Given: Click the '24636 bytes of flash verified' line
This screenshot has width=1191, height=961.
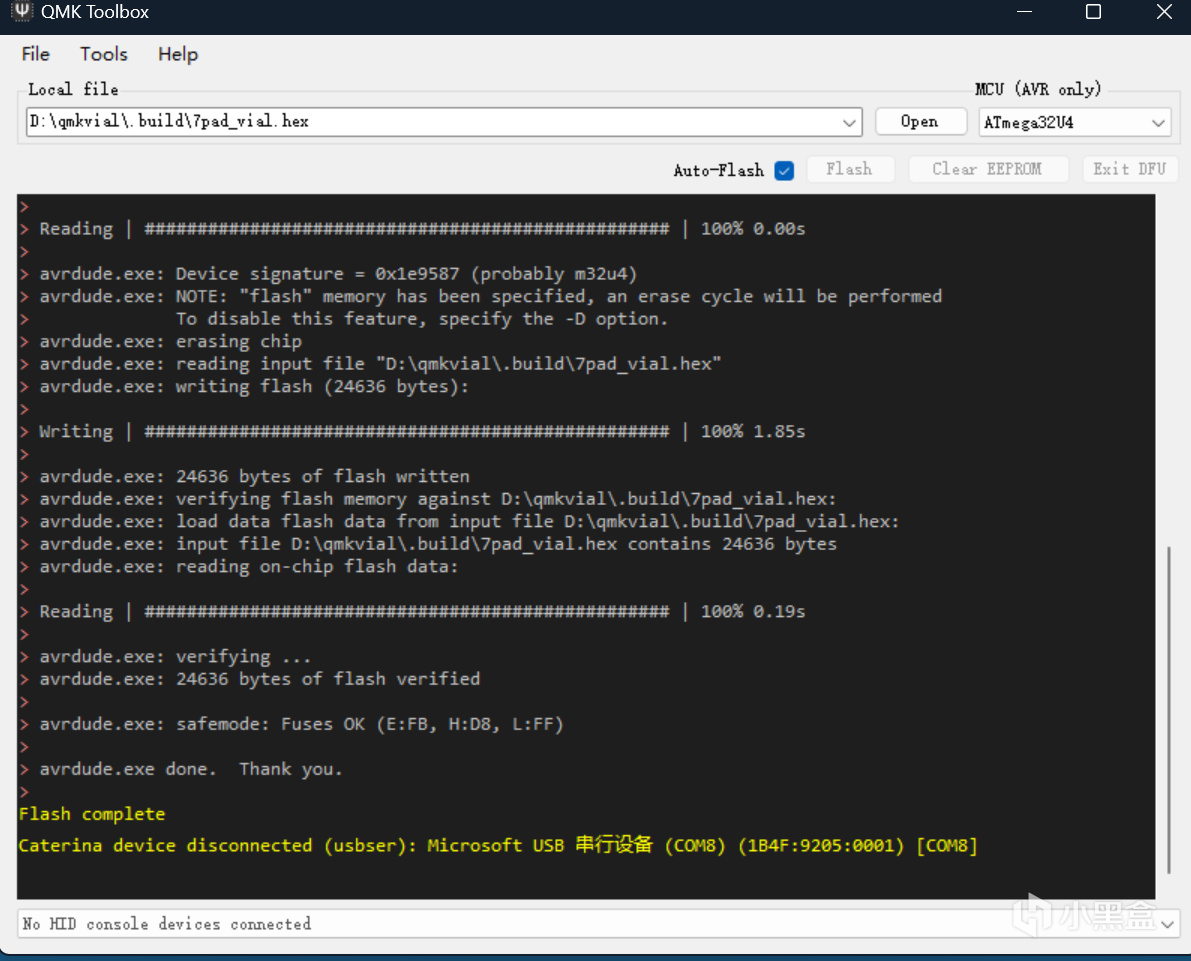Looking at the screenshot, I should click(x=260, y=678).
